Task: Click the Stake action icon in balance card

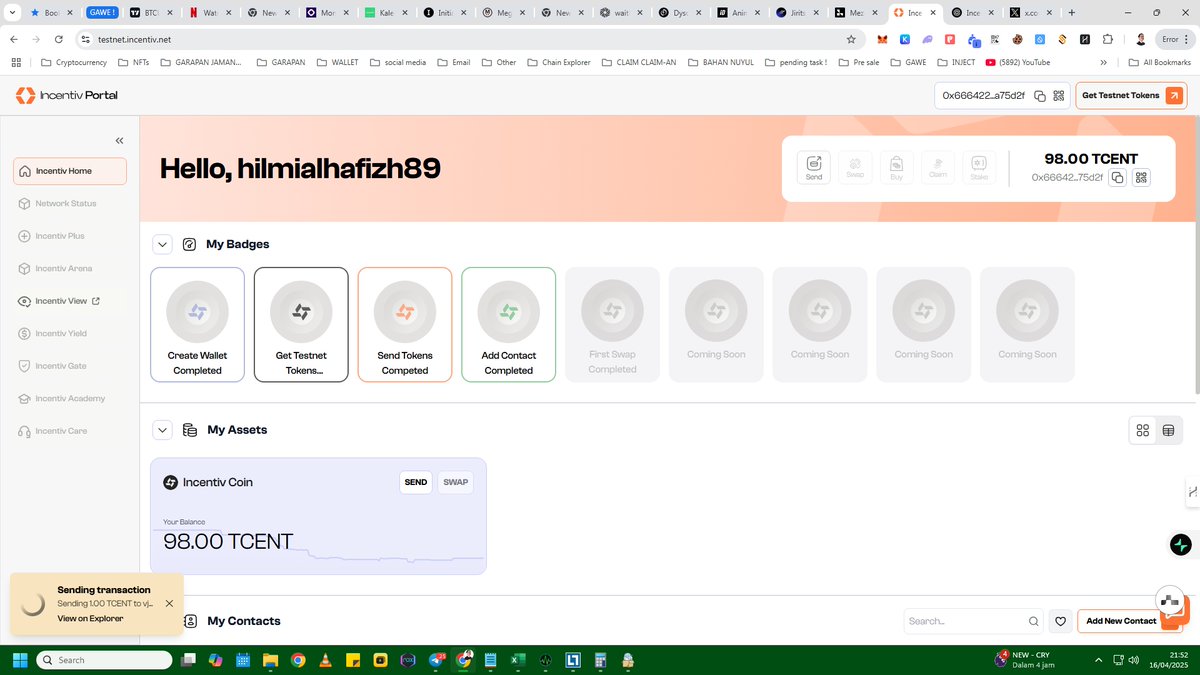Action: tap(979, 167)
